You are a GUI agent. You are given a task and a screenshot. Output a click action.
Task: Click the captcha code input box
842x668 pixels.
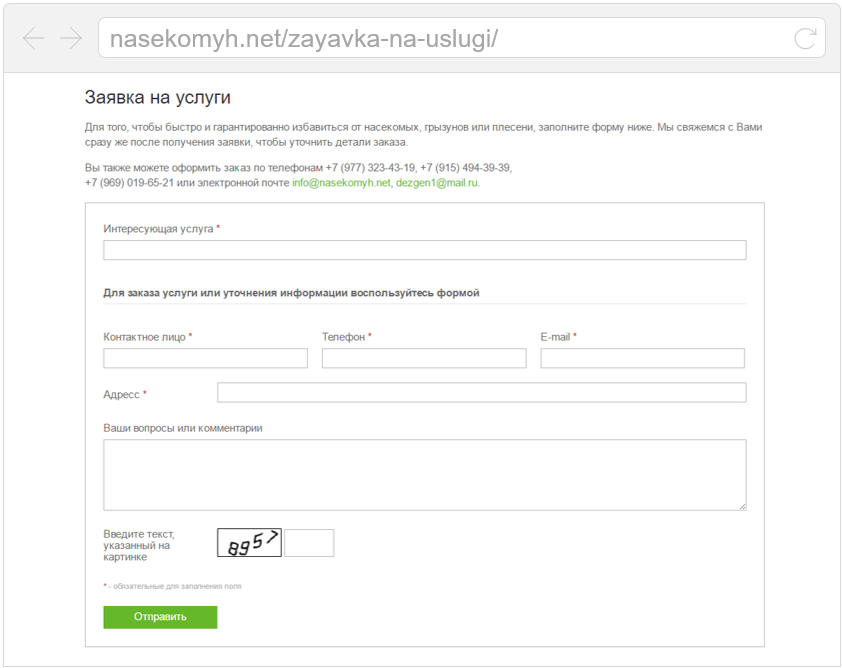pyautogui.click(x=309, y=543)
